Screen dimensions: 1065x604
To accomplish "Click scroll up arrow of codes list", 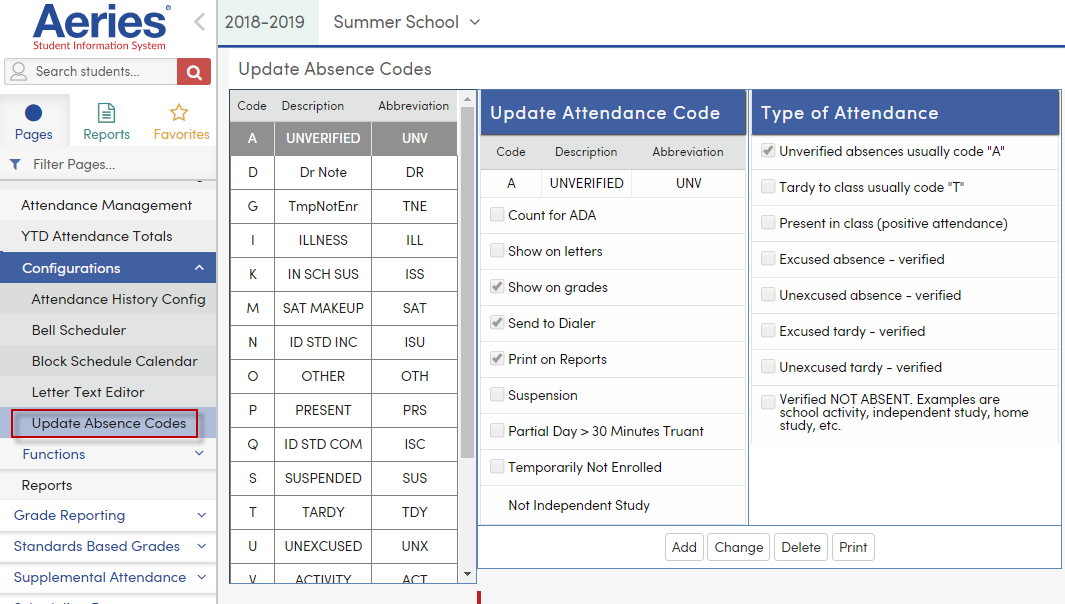I will [467, 99].
